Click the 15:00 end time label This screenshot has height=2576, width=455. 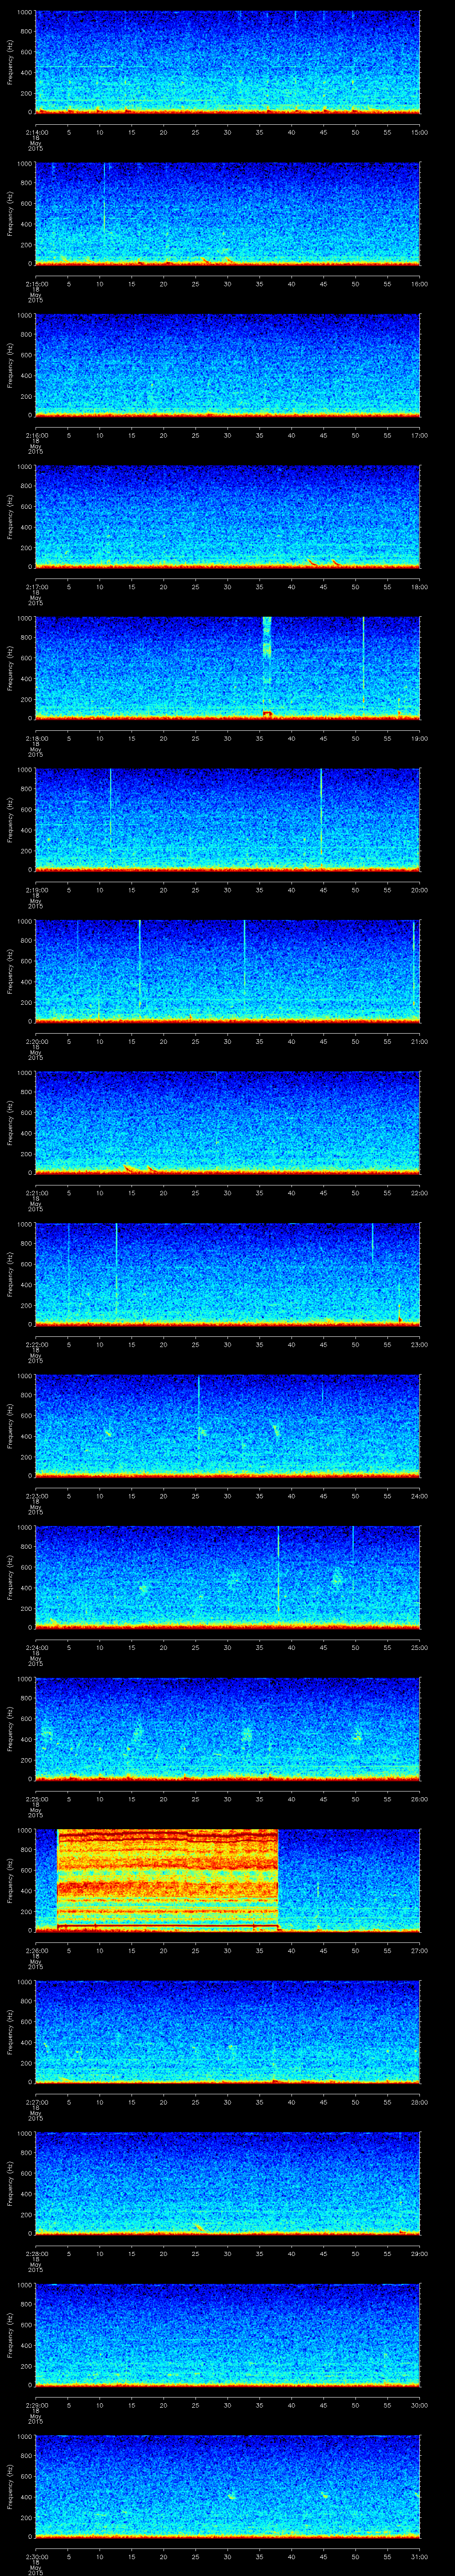point(420,132)
